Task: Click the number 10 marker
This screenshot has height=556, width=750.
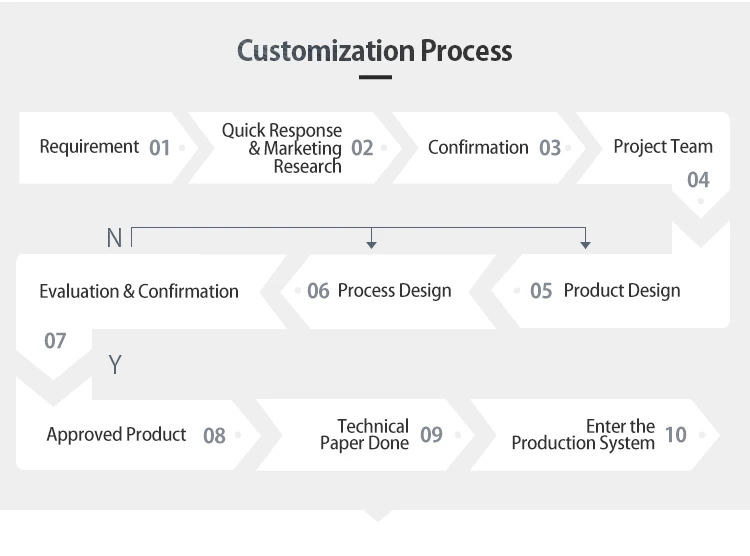Action: (x=676, y=434)
